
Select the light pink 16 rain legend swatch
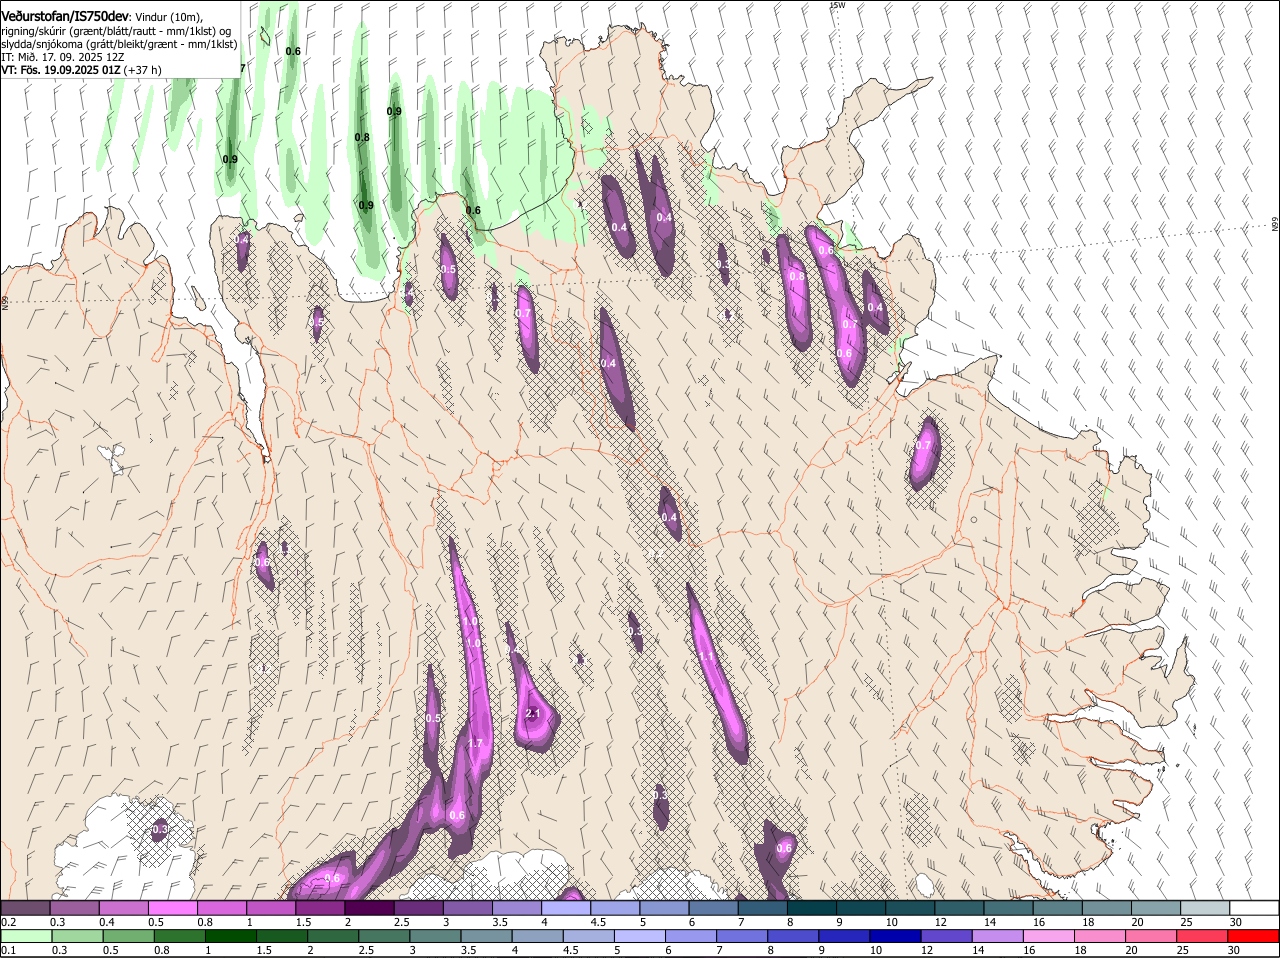(1049, 936)
